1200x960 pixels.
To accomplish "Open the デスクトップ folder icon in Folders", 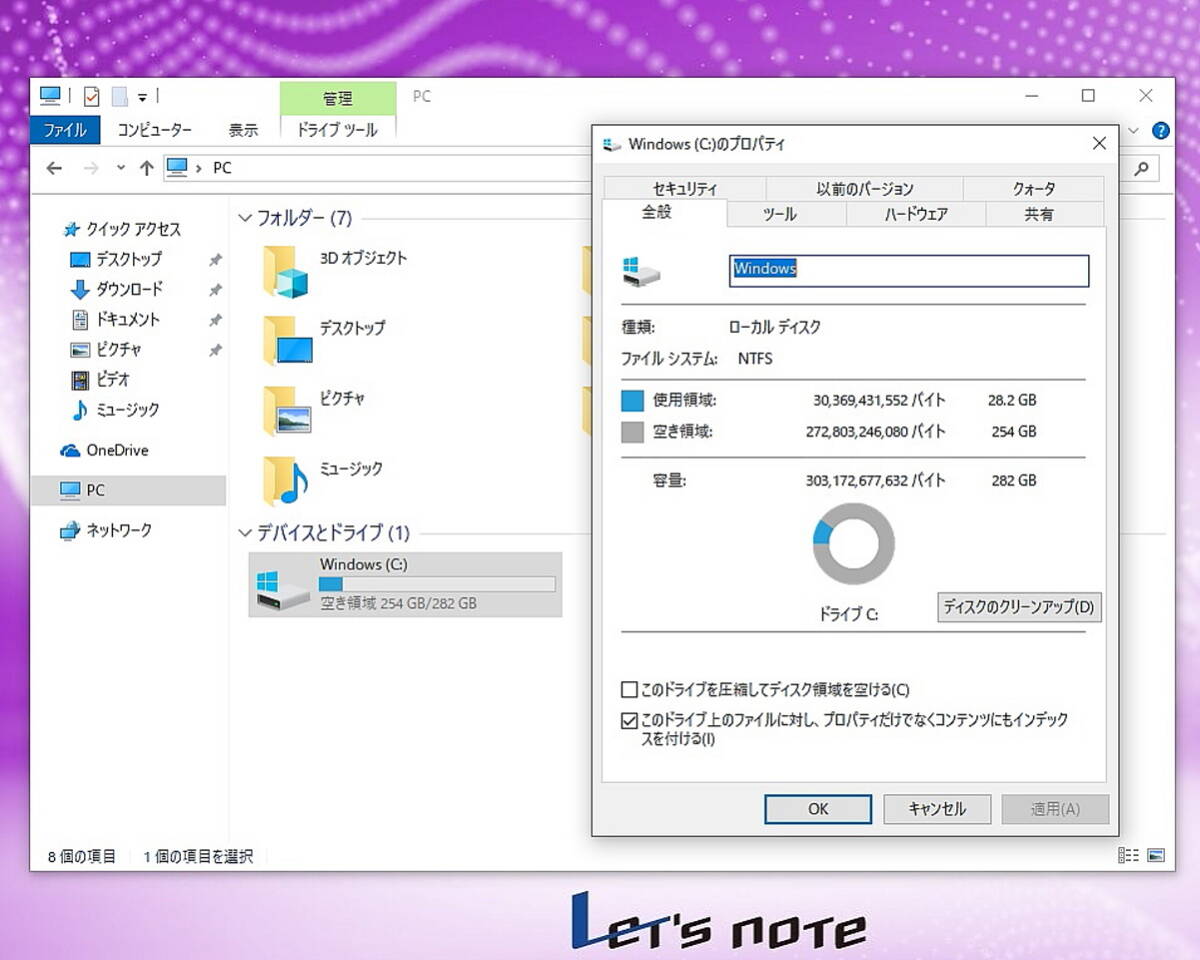I will [287, 342].
